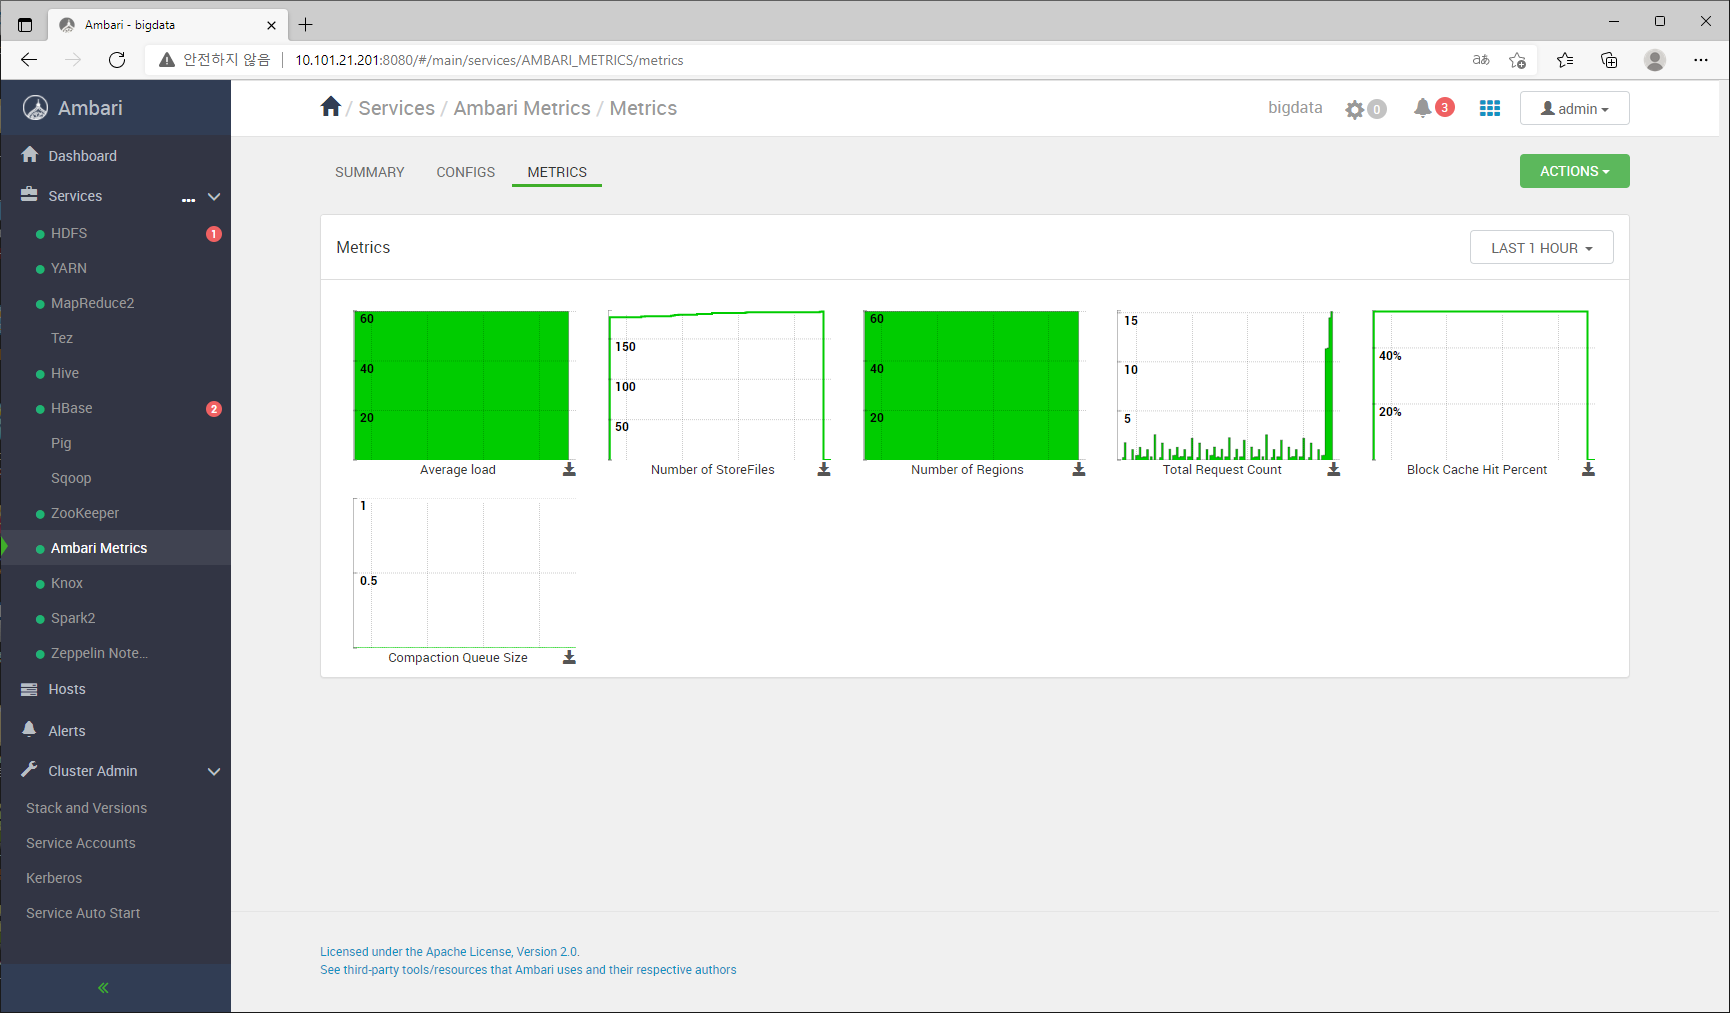Open third-party tools and resources link
Image resolution: width=1730 pixels, height=1013 pixels.
[528, 970]
